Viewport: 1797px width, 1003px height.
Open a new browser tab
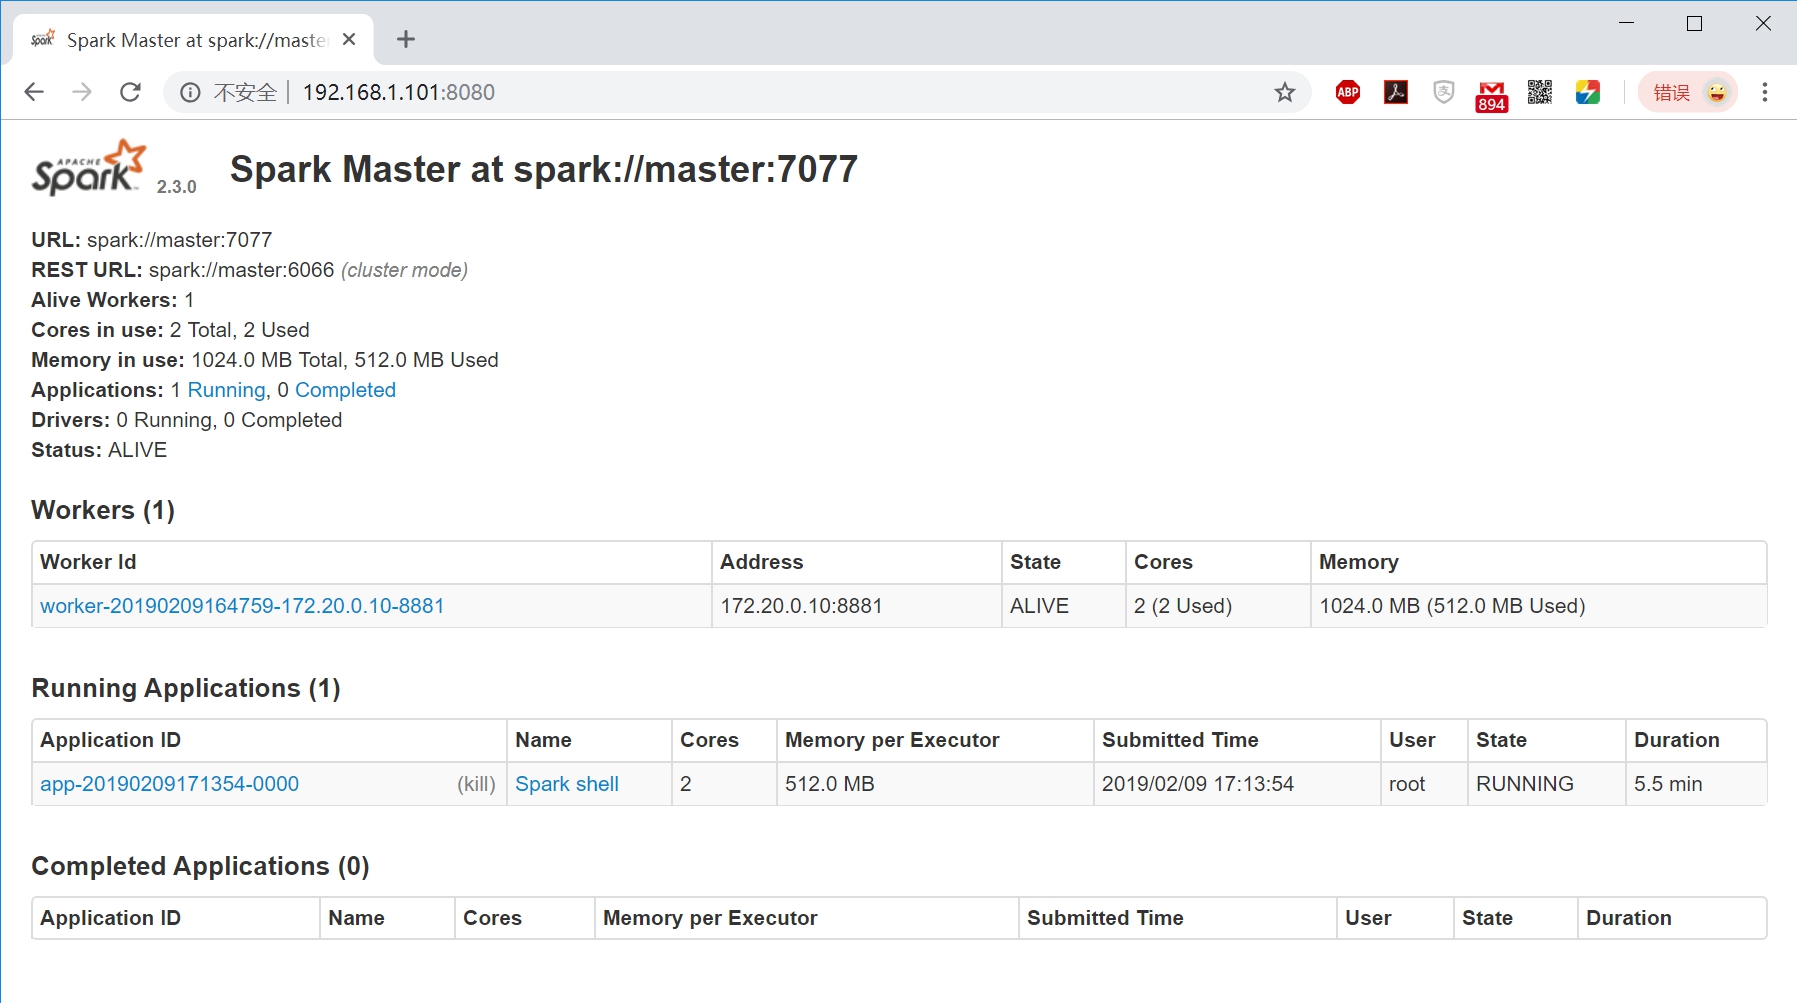(x=405, y=39)
